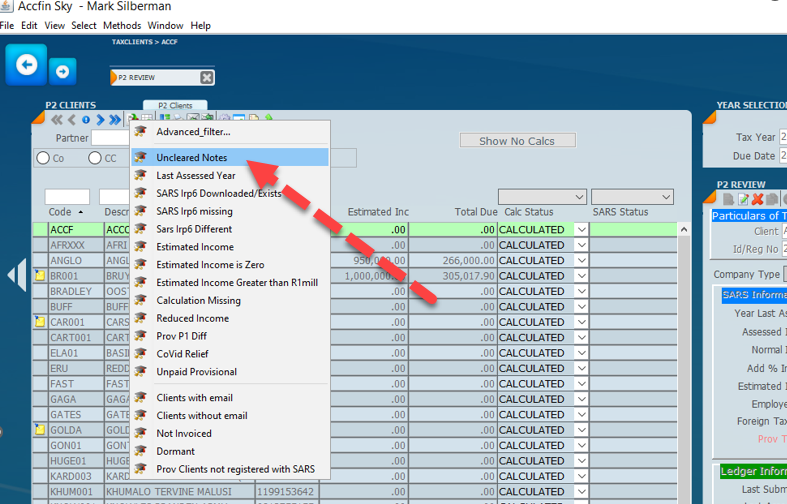Click the yellow note icon beside BR001

click(40, 275)
